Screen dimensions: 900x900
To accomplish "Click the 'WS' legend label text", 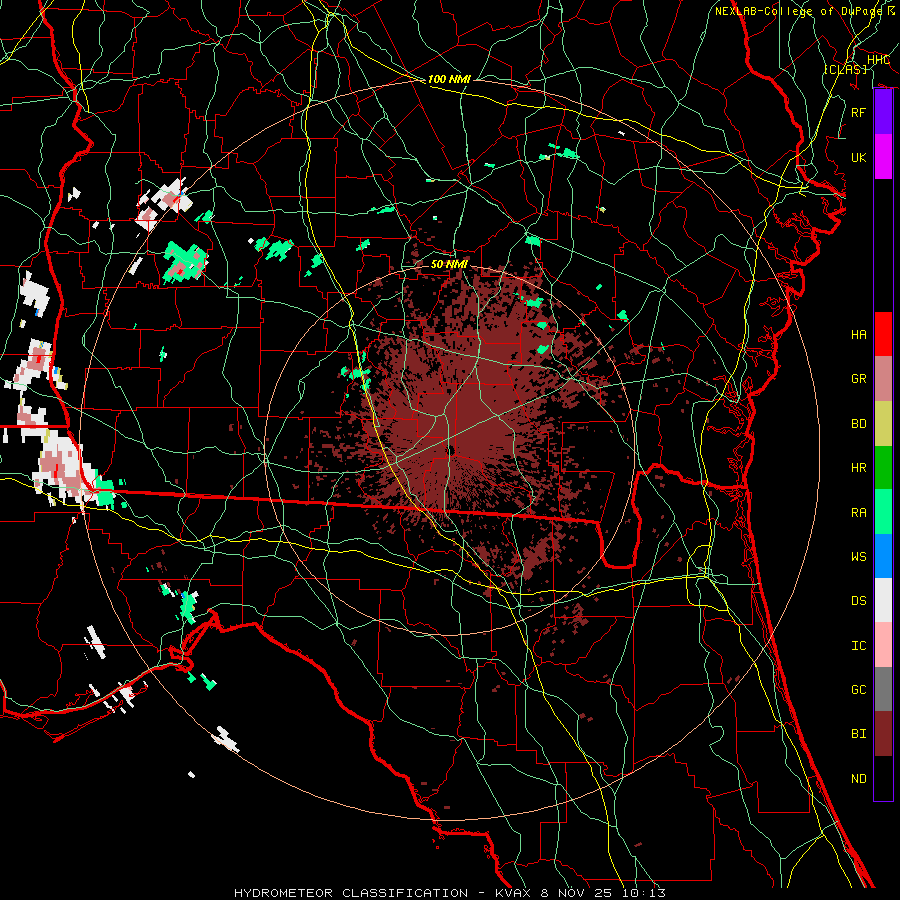I will coord(859,557).
